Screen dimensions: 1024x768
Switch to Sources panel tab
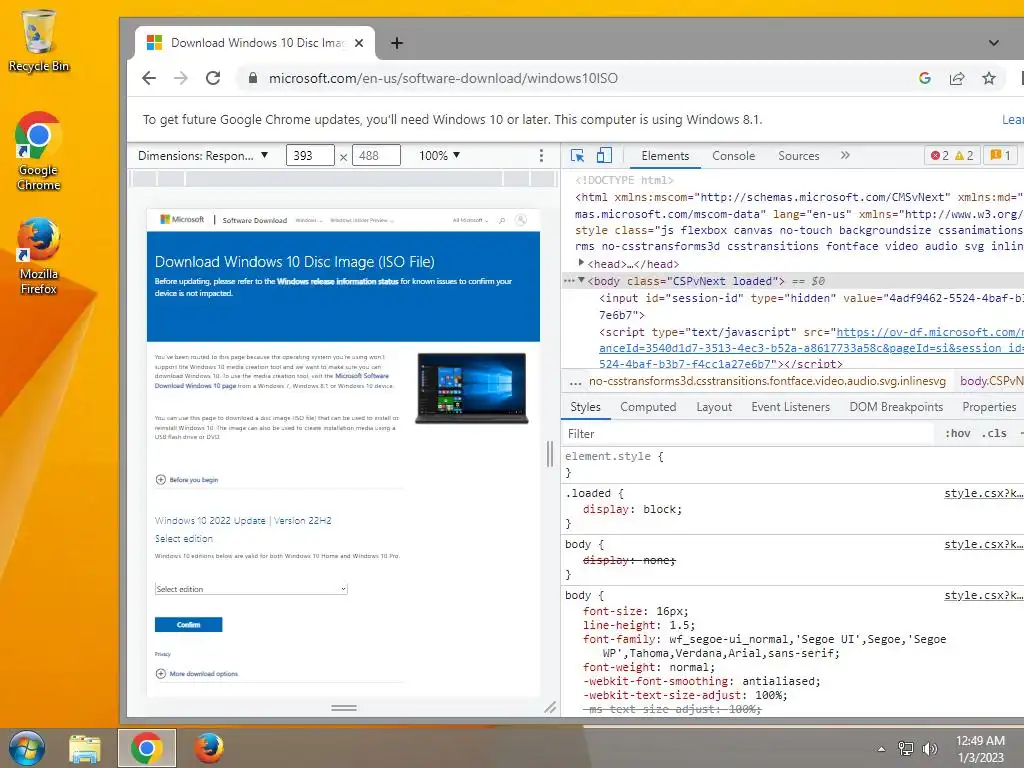tap(798, 155)
